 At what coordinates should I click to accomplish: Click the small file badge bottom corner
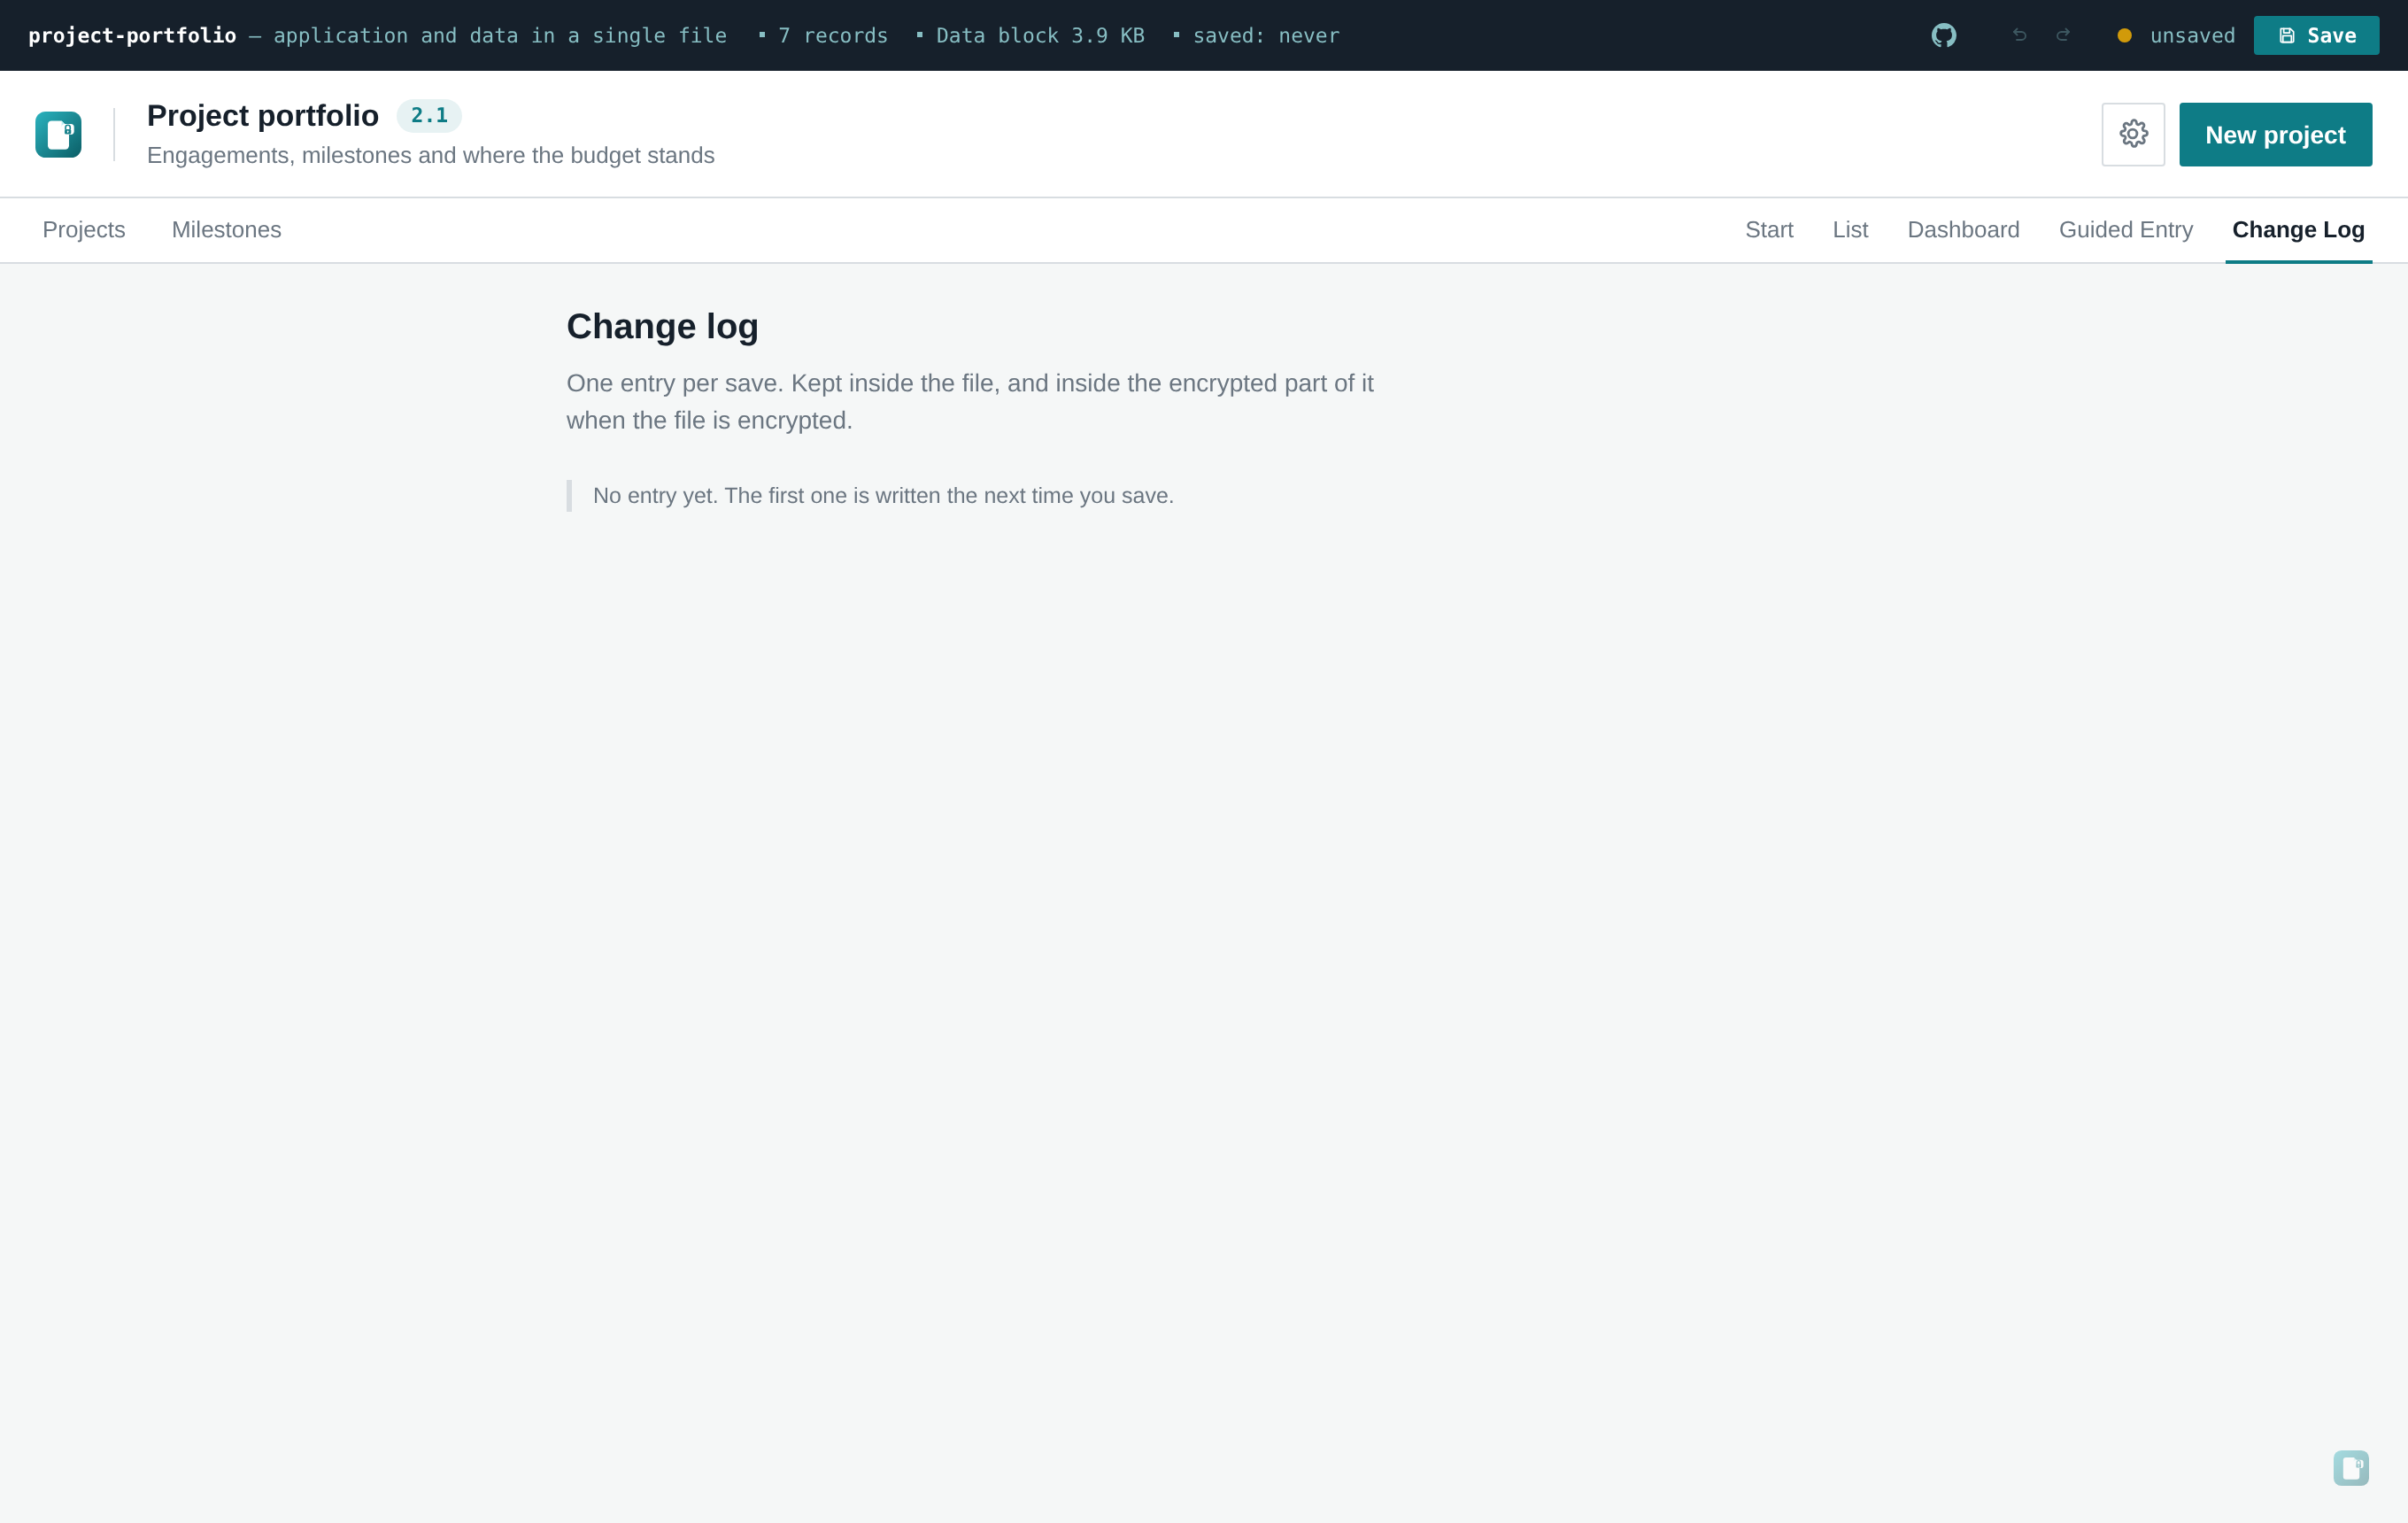pos(2351,1467)
